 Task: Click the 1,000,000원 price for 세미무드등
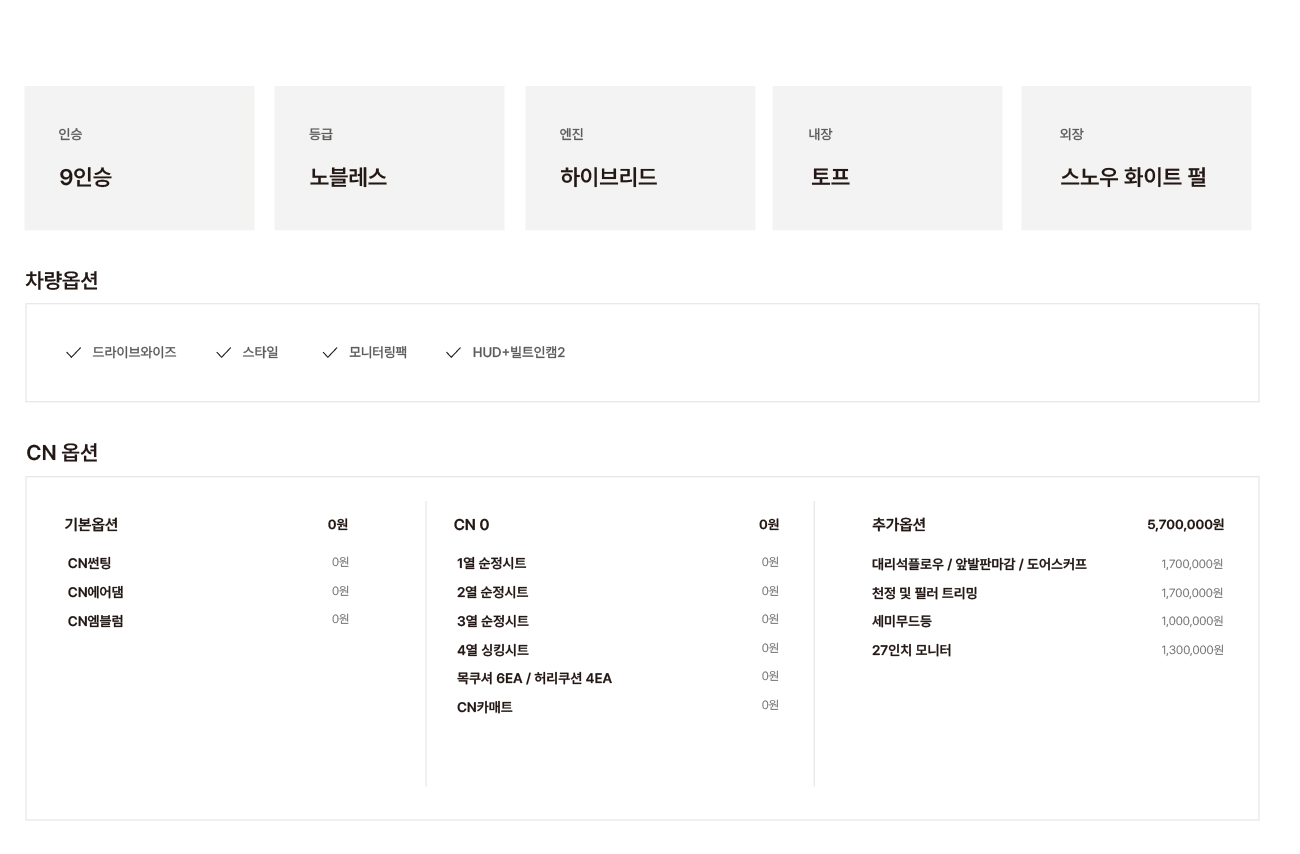[1192, 621]
